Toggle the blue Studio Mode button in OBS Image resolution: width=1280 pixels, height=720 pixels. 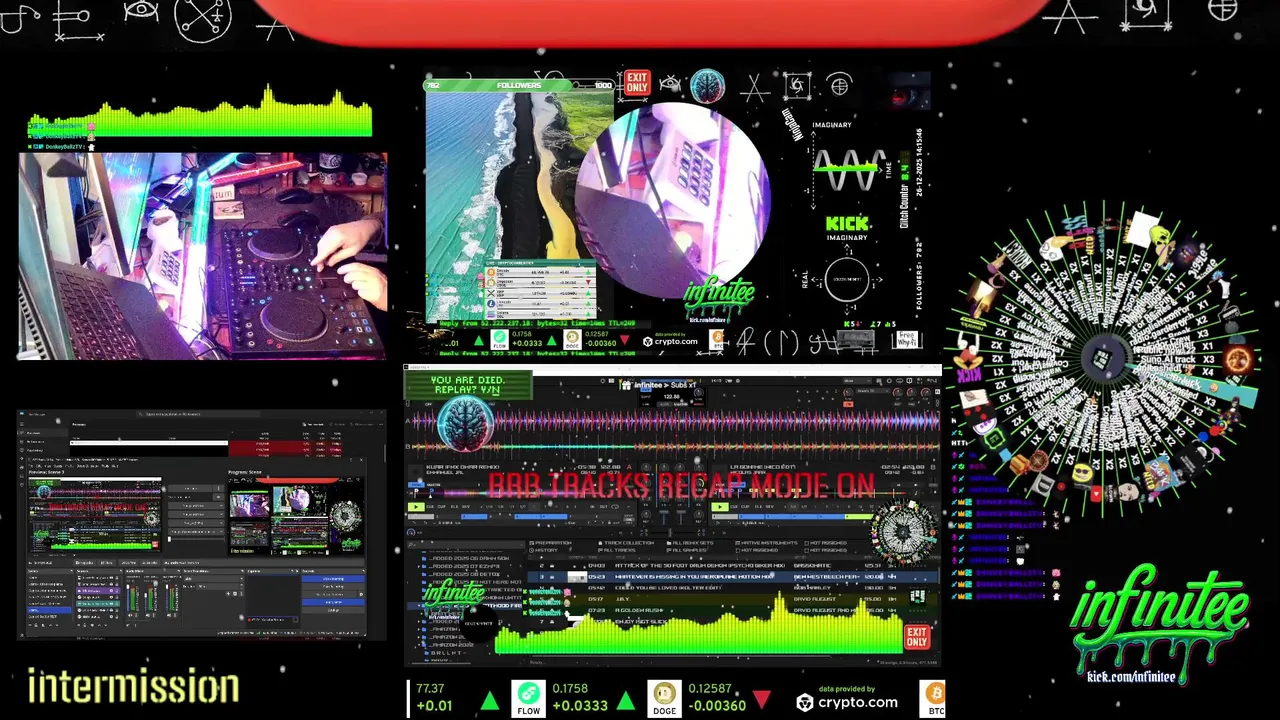pos(333,602)
